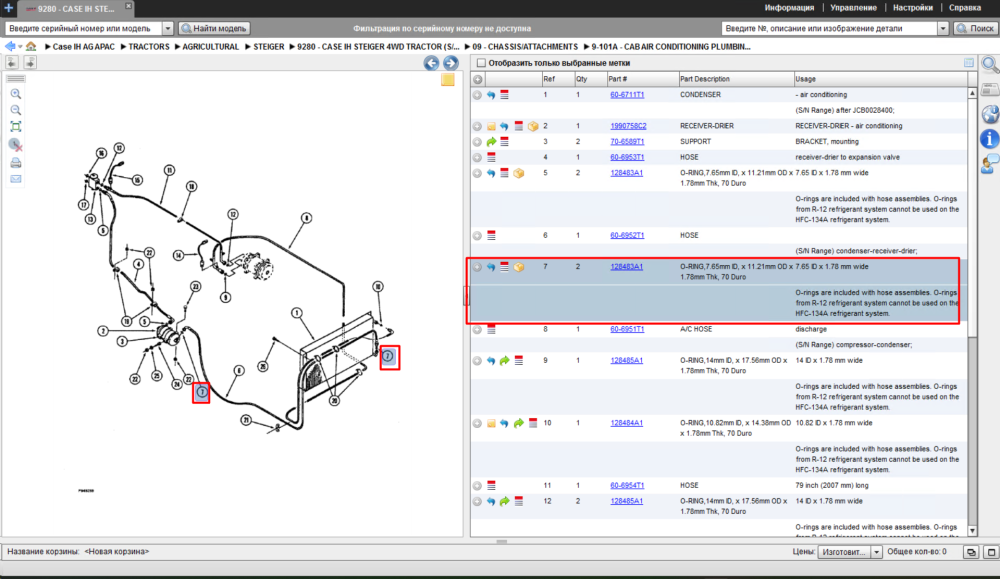Click the blue return arrow in CONDENSER row
The image size is (1000, 579).
point(491,95)
